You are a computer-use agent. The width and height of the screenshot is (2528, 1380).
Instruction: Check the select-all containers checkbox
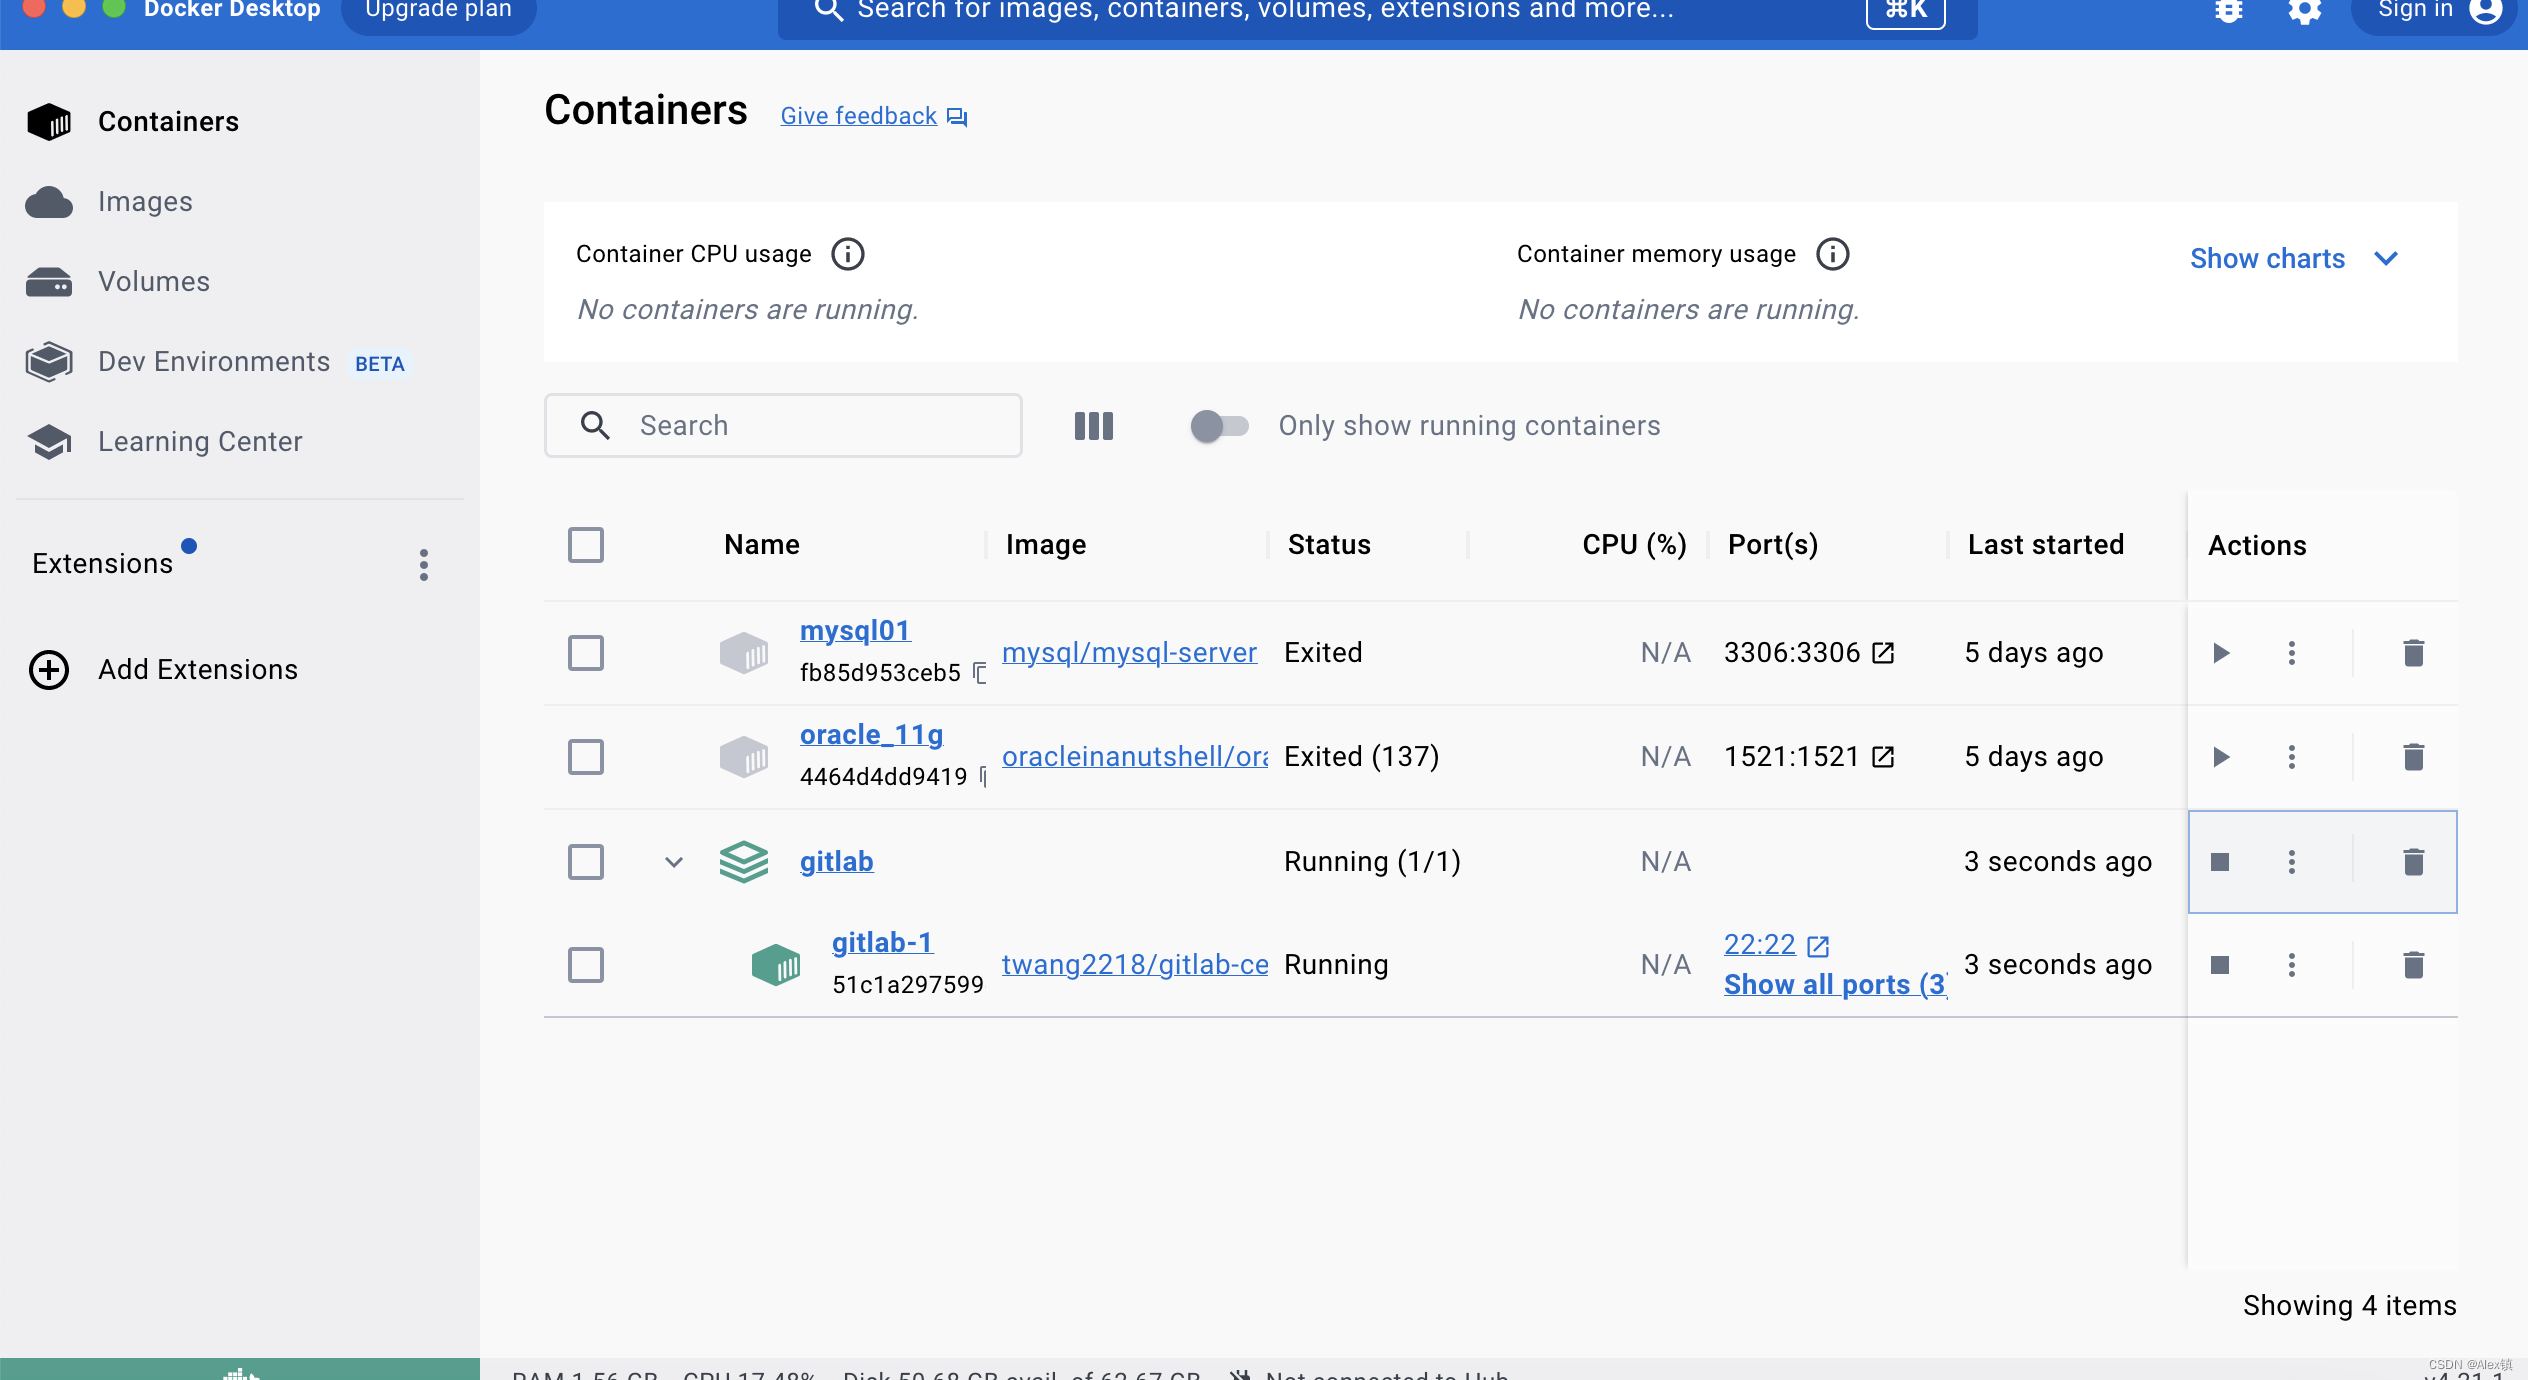coord(586,545)
